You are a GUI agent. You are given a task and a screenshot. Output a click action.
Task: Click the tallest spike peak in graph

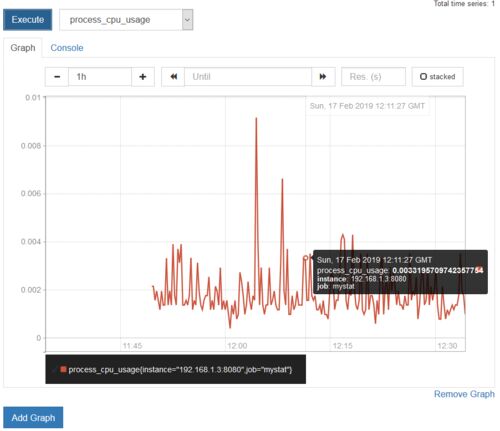coord(256,118)
